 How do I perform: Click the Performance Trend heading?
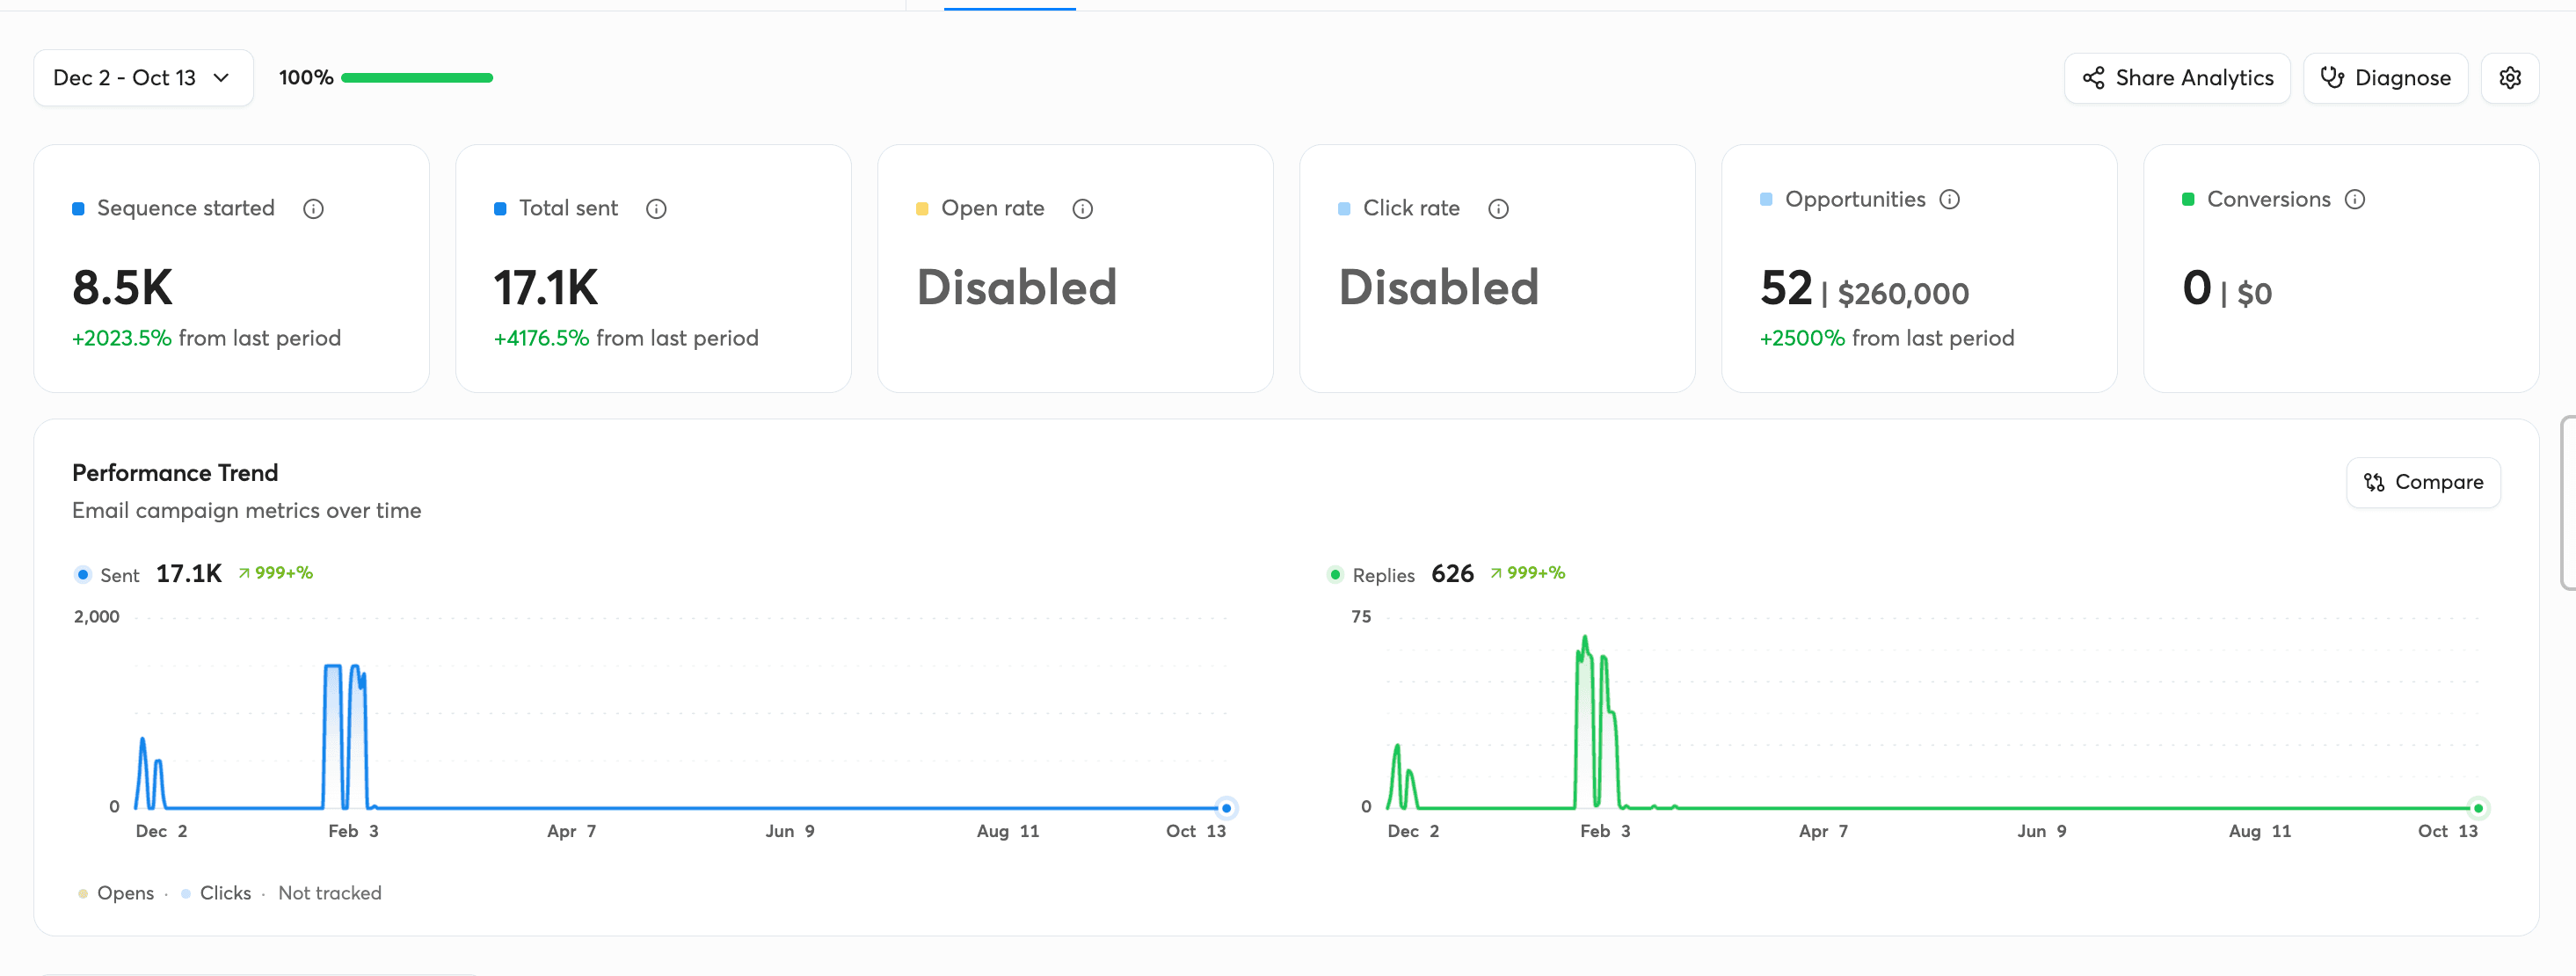(175, 472)
